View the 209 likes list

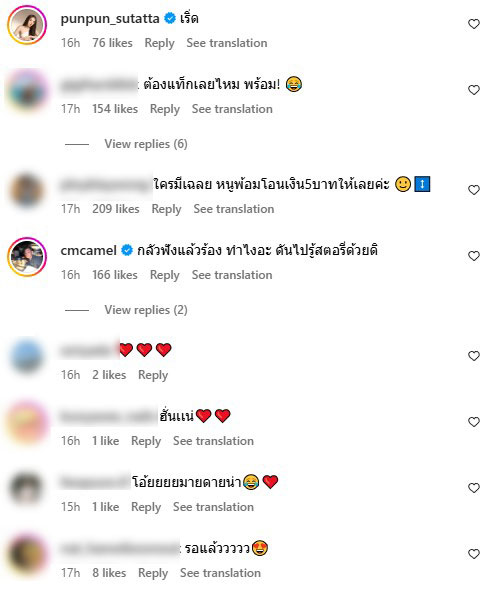(x=116, y=209)
